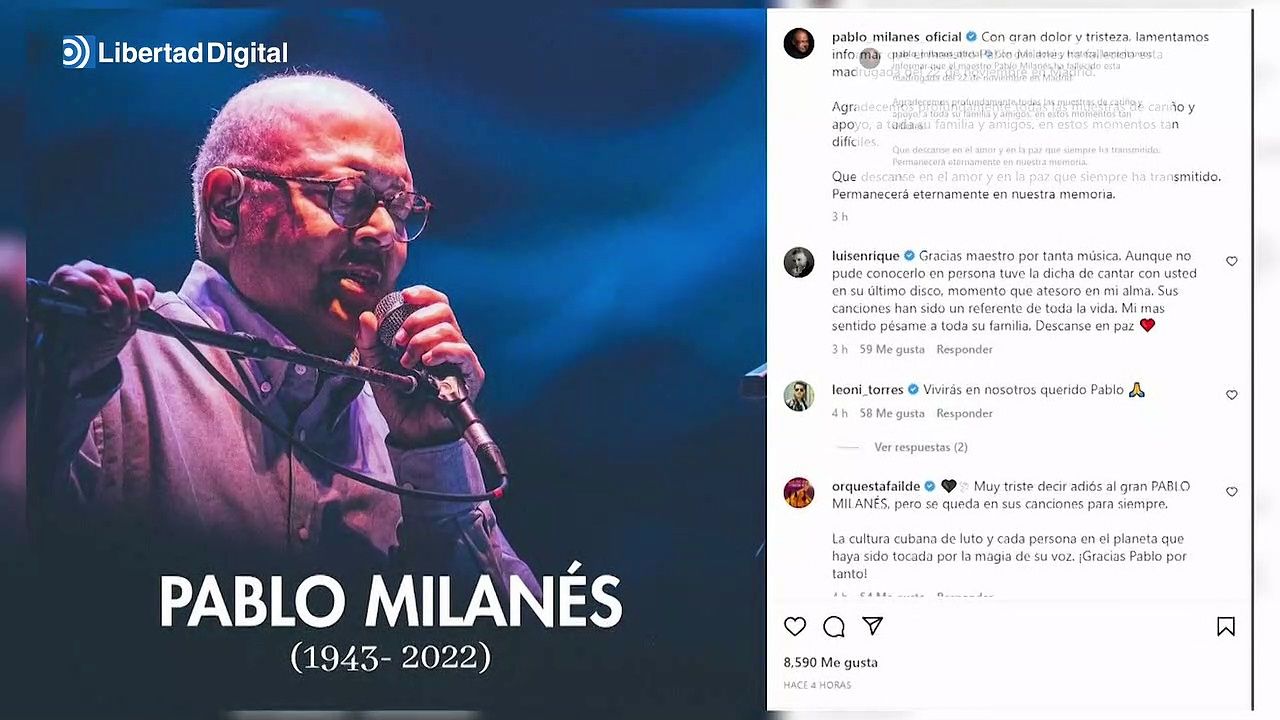Like leoni_torres comment heart
The width and height of the screenshot is (1280, 720).
click(x=1232, y=395)
